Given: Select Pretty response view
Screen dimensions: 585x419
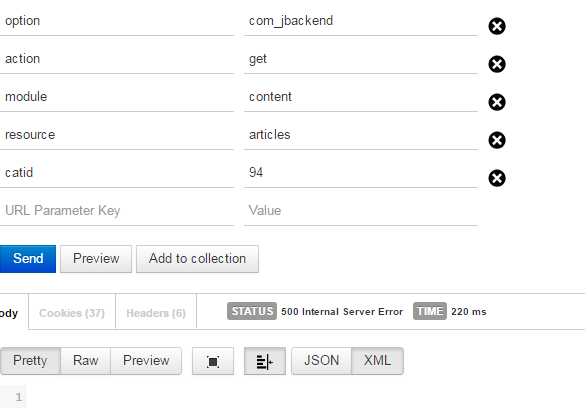Looking at the screenshot, I should [x=30, y=361].
